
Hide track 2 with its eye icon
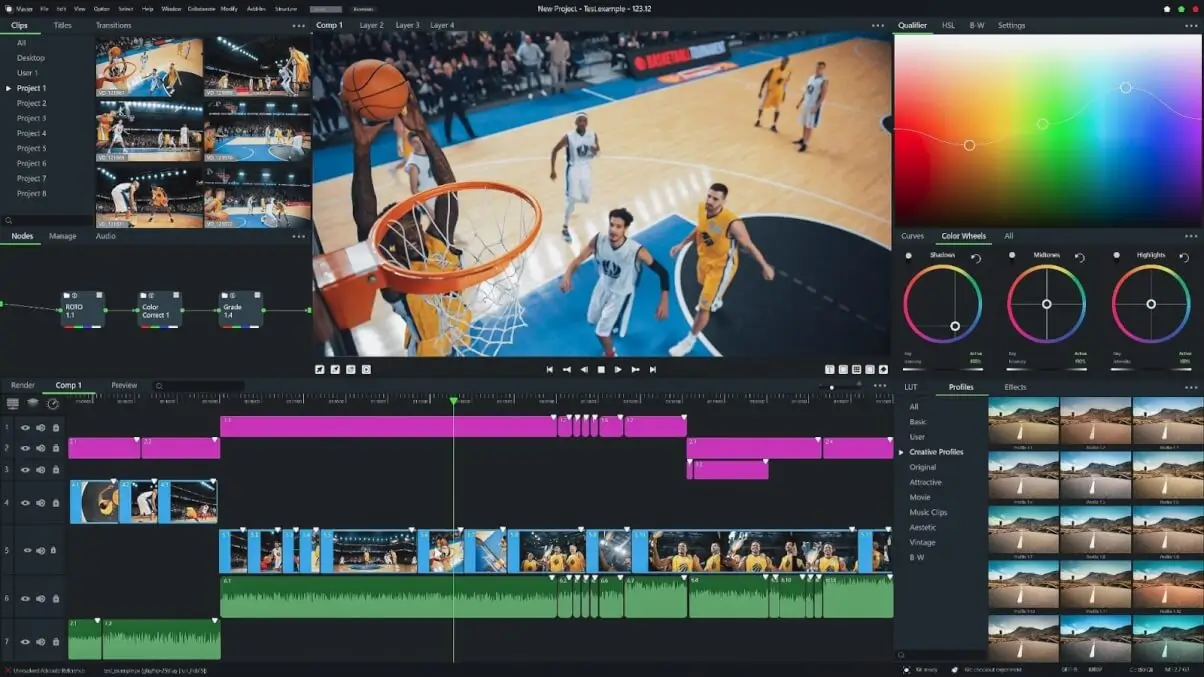click(25, 446)
